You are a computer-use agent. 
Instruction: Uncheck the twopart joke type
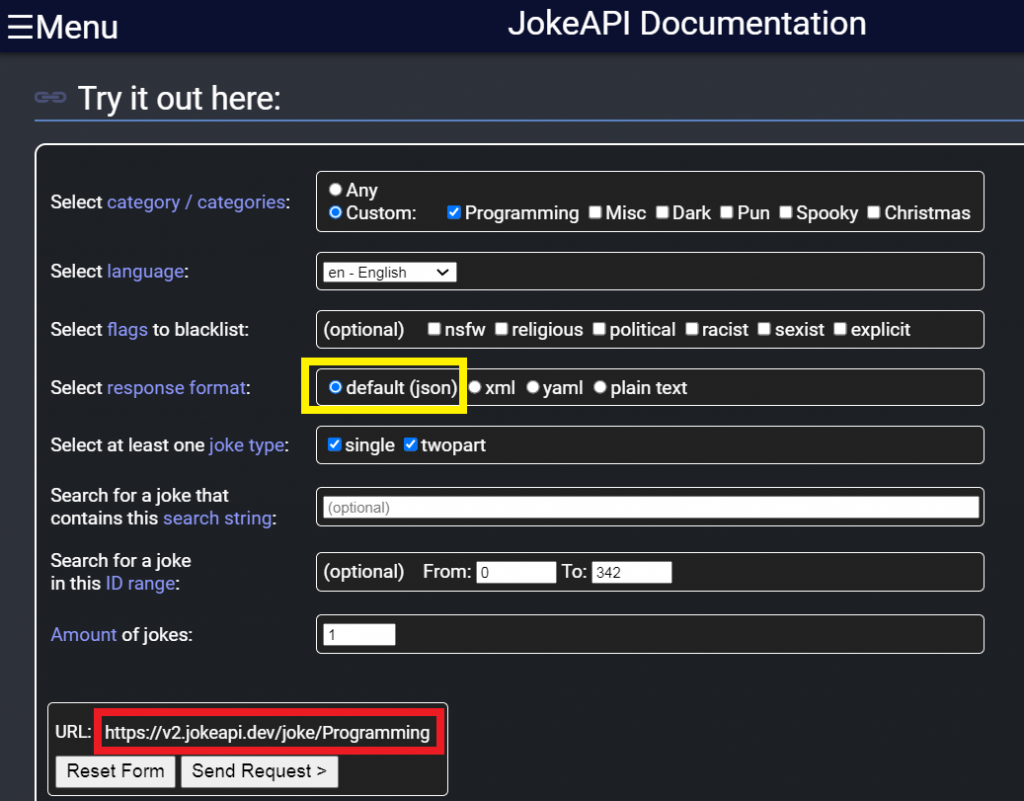pos(411,445)
